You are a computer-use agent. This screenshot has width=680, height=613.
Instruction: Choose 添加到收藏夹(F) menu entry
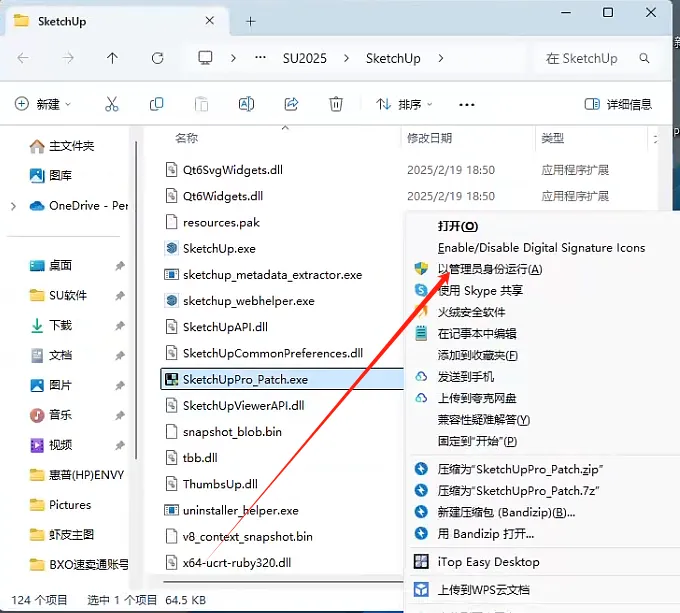(477, 355)
